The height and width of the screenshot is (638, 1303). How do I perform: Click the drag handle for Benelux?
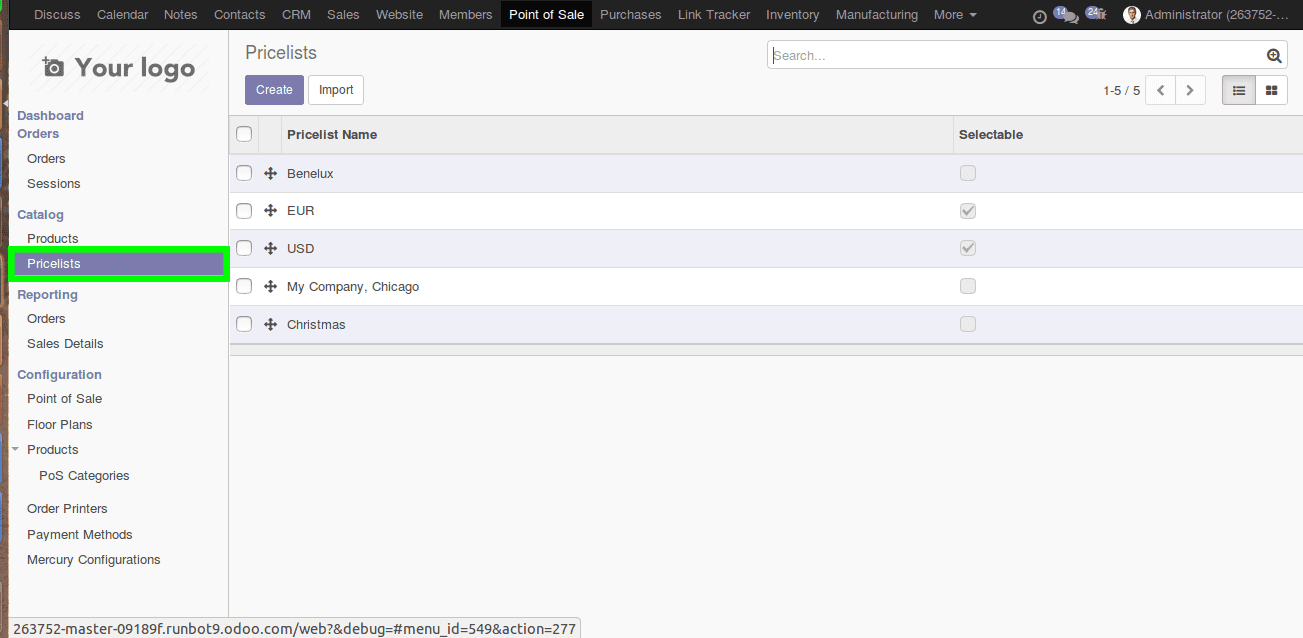[x=270, y=173]
